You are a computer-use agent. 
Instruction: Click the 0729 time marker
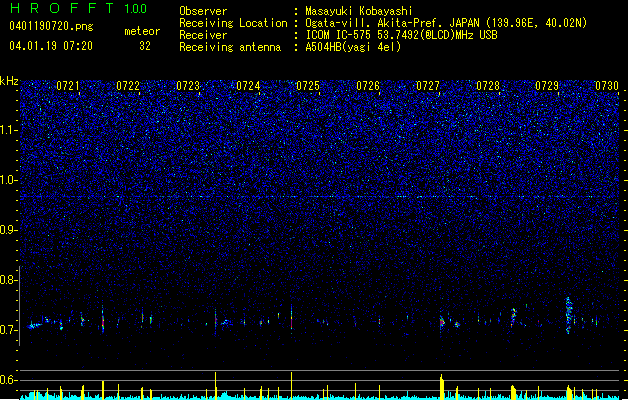click(547, 86)
